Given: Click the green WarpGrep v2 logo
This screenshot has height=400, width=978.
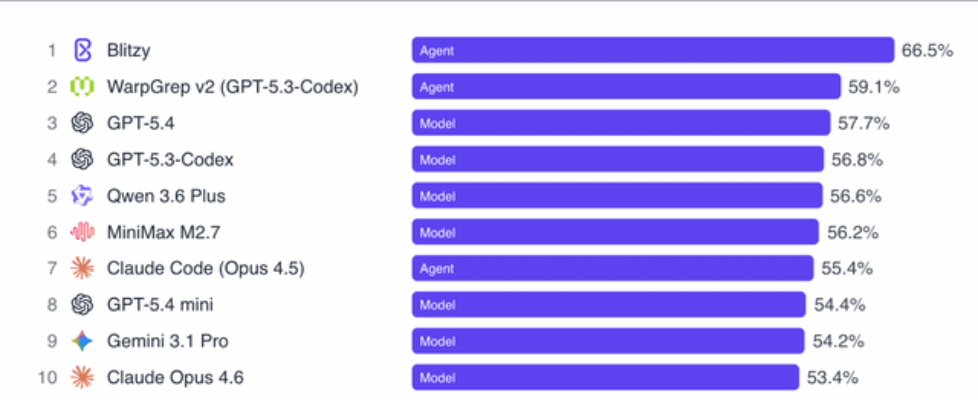Looking at the screenshot, I should [82, 87].
